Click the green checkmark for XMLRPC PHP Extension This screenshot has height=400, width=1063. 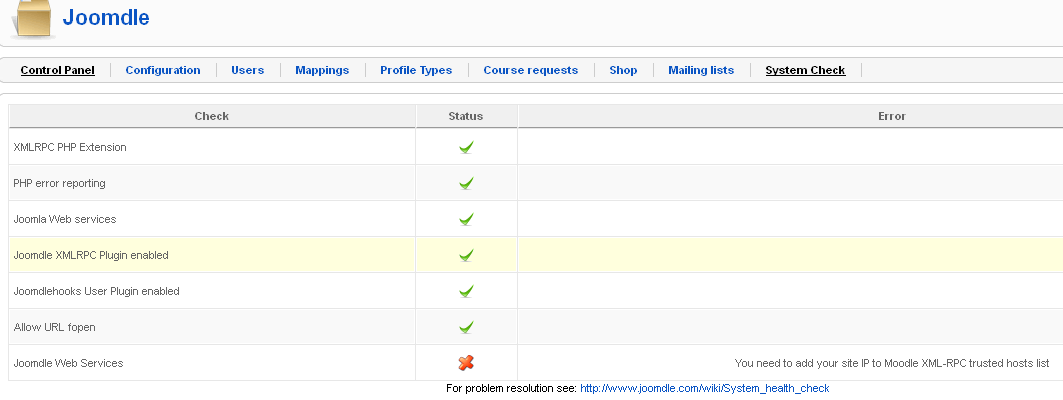(466, 147)
